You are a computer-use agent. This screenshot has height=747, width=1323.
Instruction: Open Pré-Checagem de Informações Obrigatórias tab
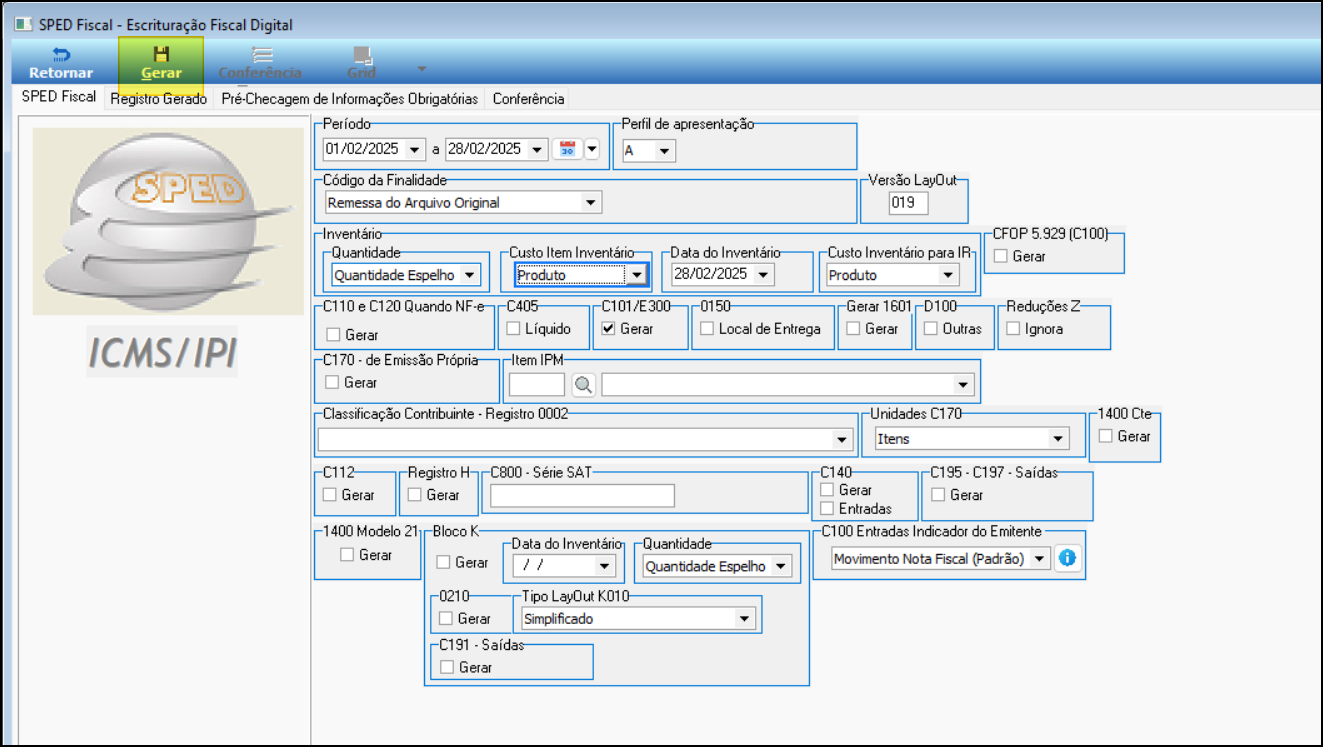coord(350,99)
